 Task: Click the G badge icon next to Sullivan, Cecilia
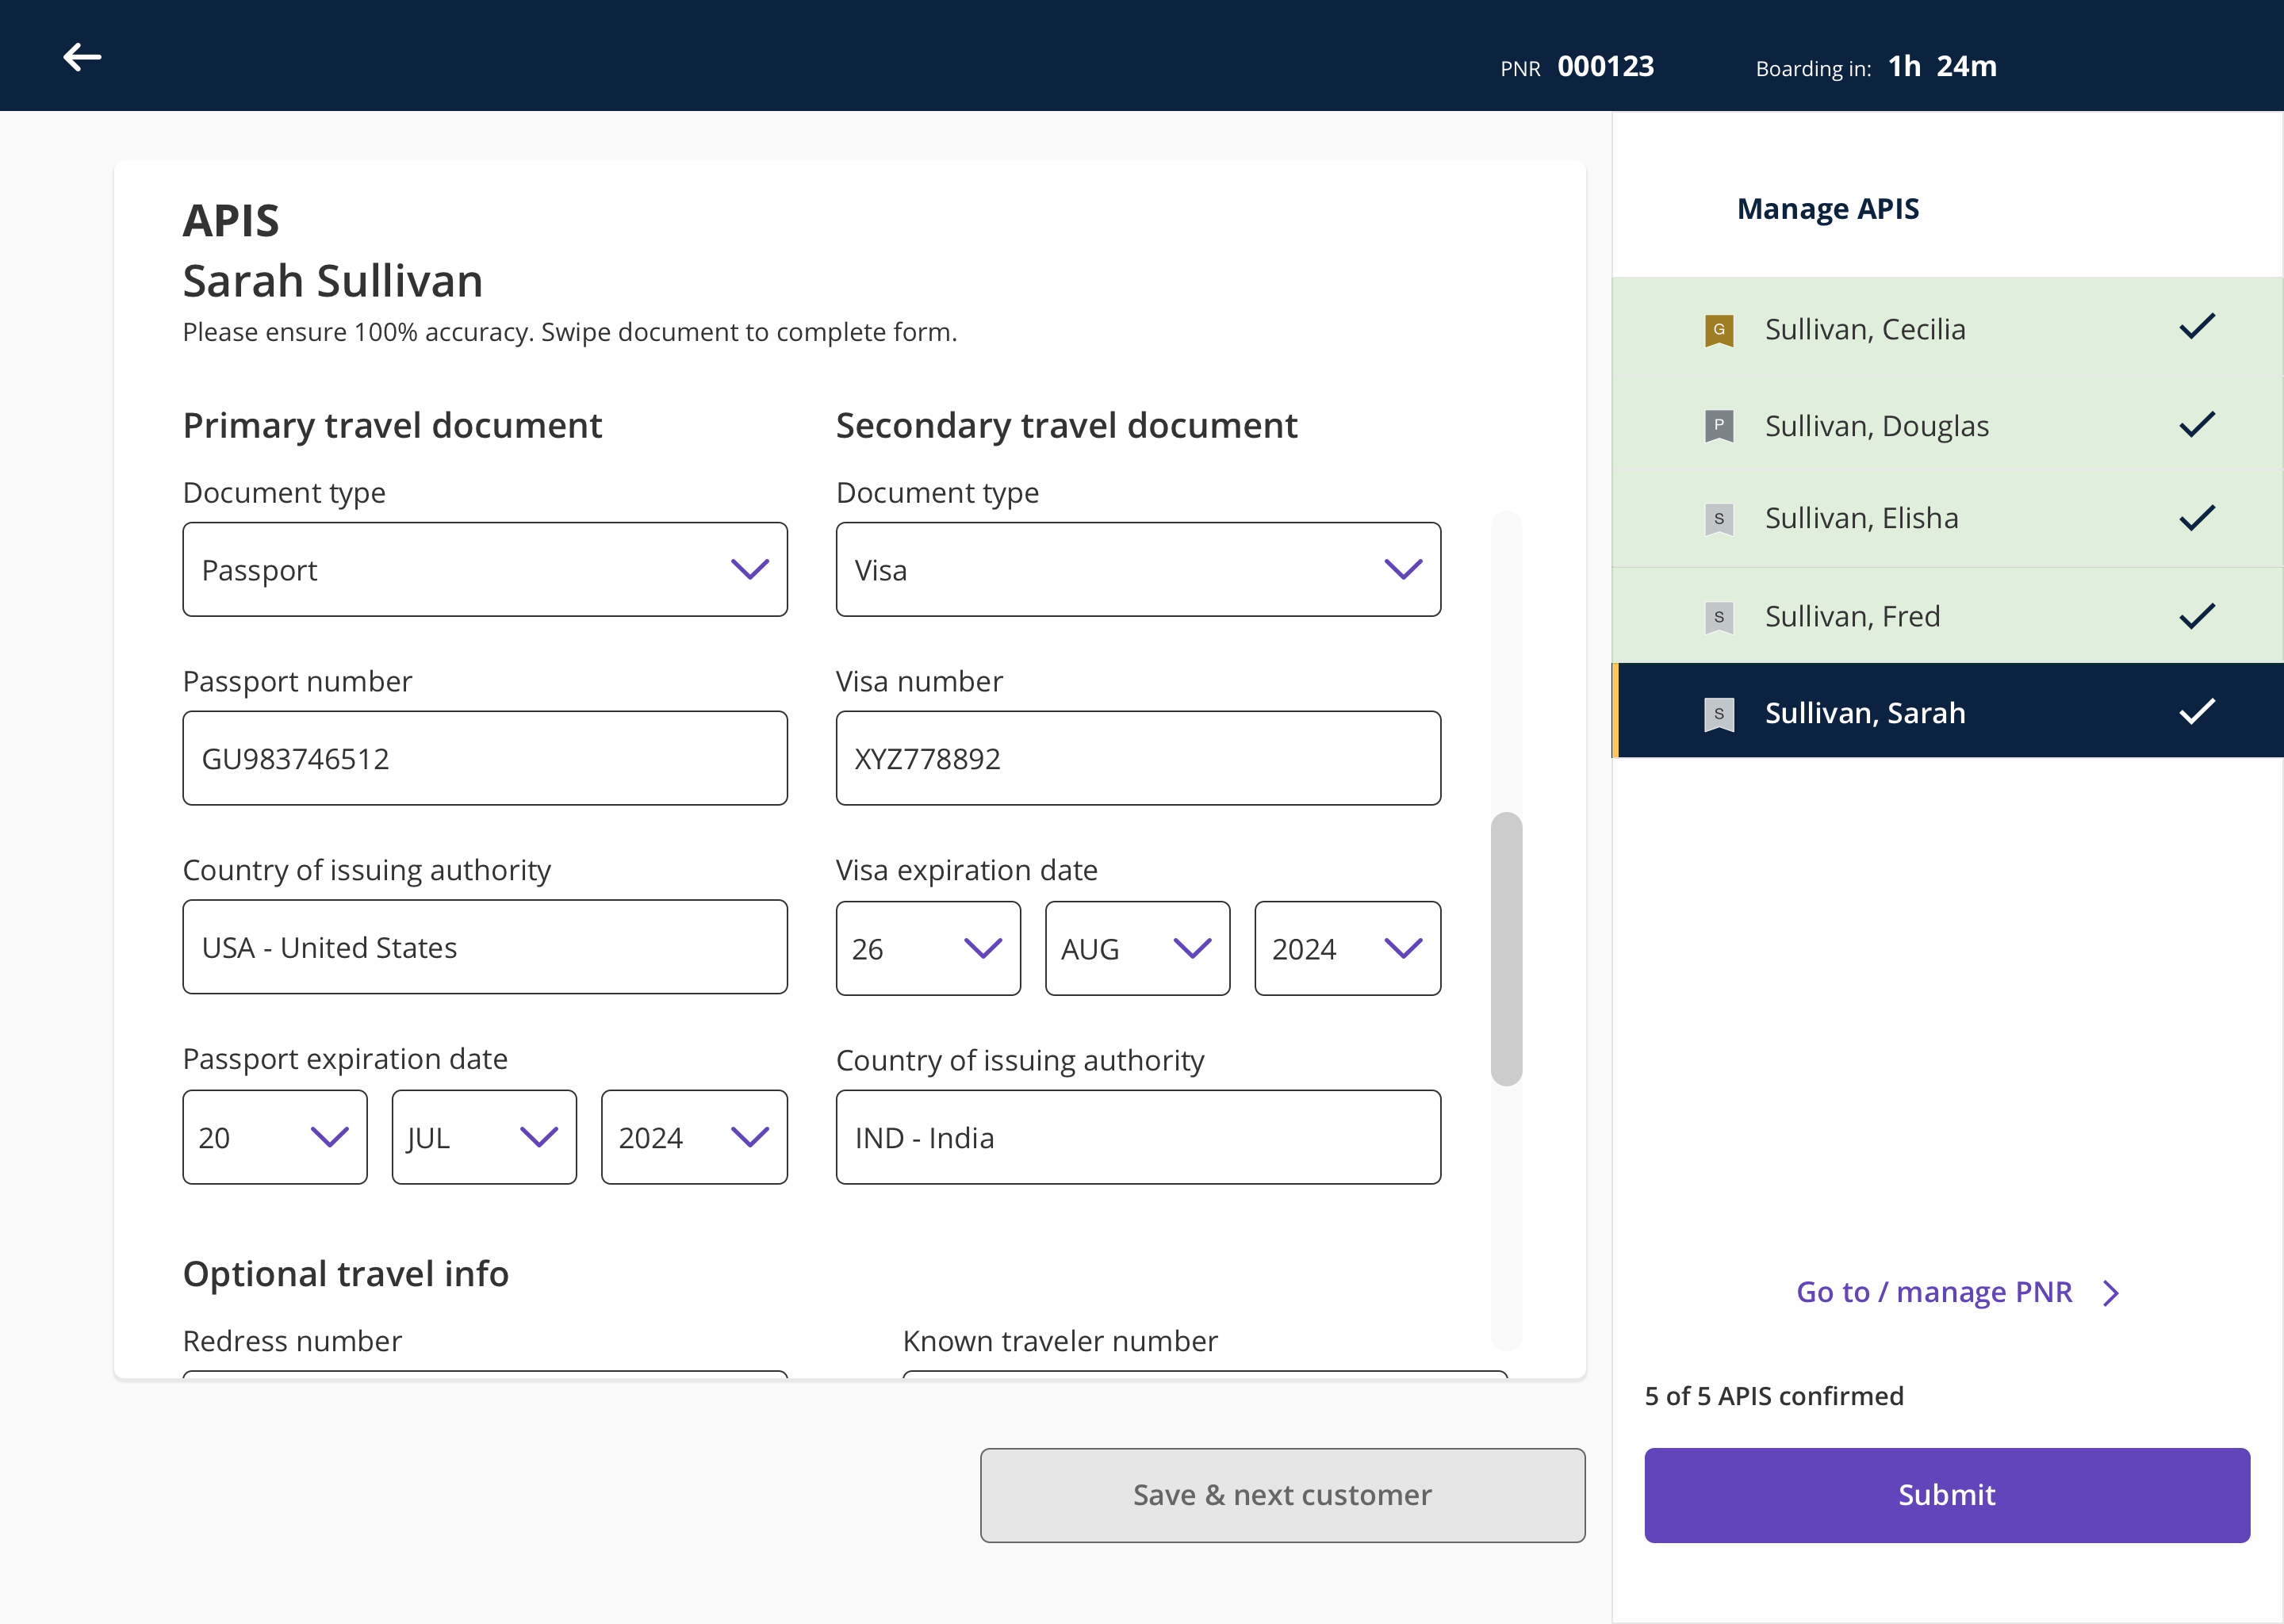[x=1719, y=330]
